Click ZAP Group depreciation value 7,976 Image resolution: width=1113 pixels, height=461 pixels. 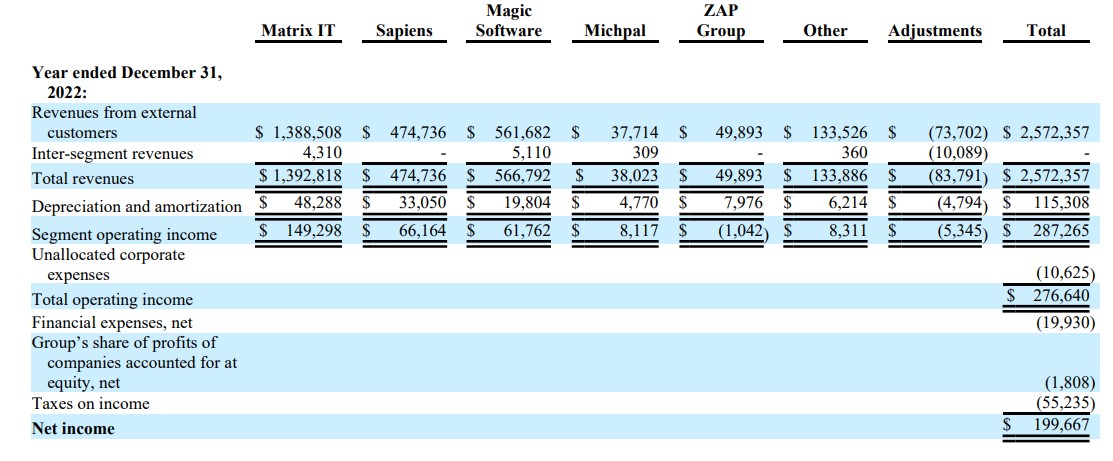(x=744, y=202)
